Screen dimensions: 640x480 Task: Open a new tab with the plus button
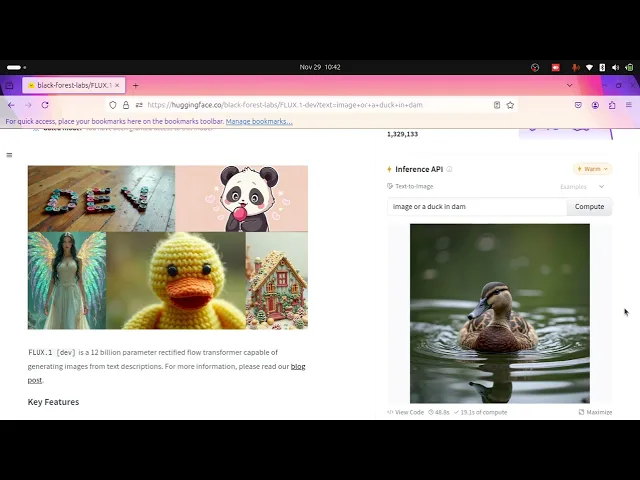(x=136, y=85)
